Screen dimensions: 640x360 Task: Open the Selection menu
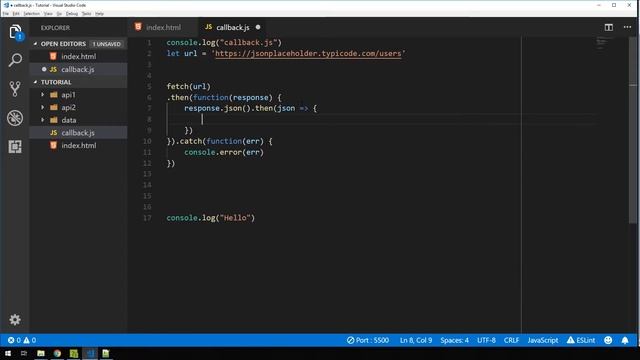[x=31, y=13]
